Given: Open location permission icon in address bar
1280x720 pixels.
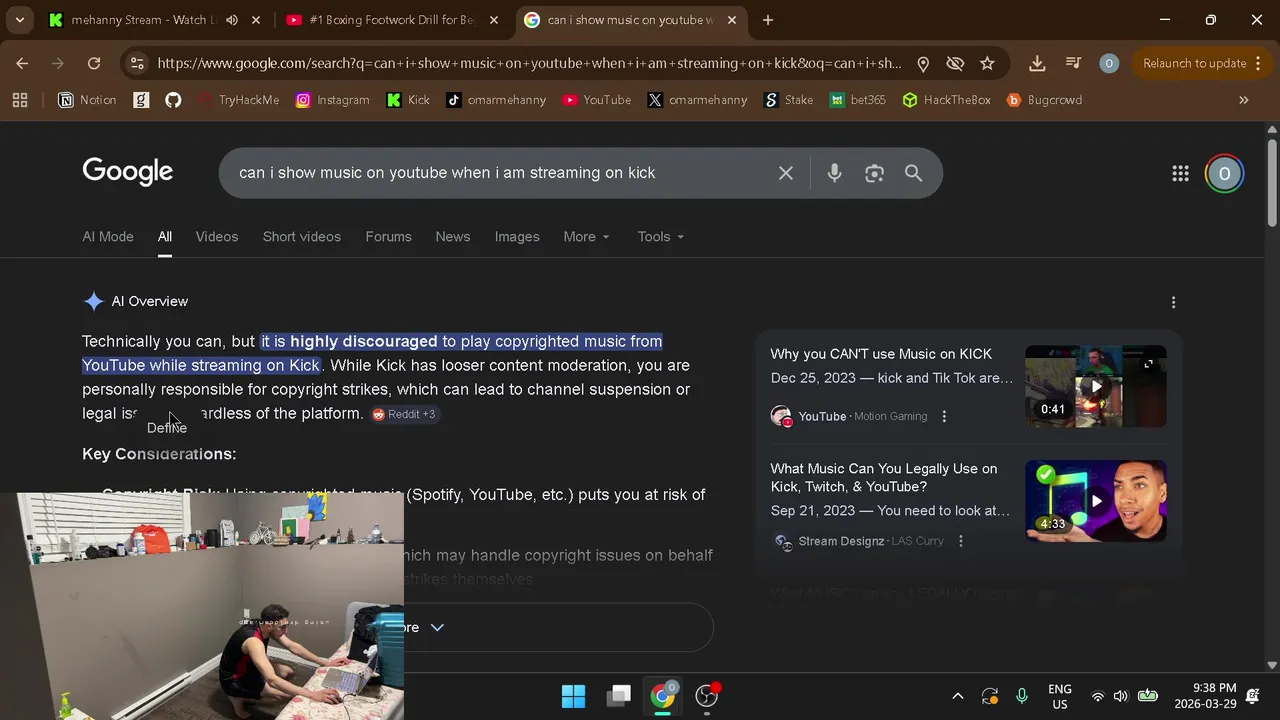Looking at the screenshot, I should [923, 63].
